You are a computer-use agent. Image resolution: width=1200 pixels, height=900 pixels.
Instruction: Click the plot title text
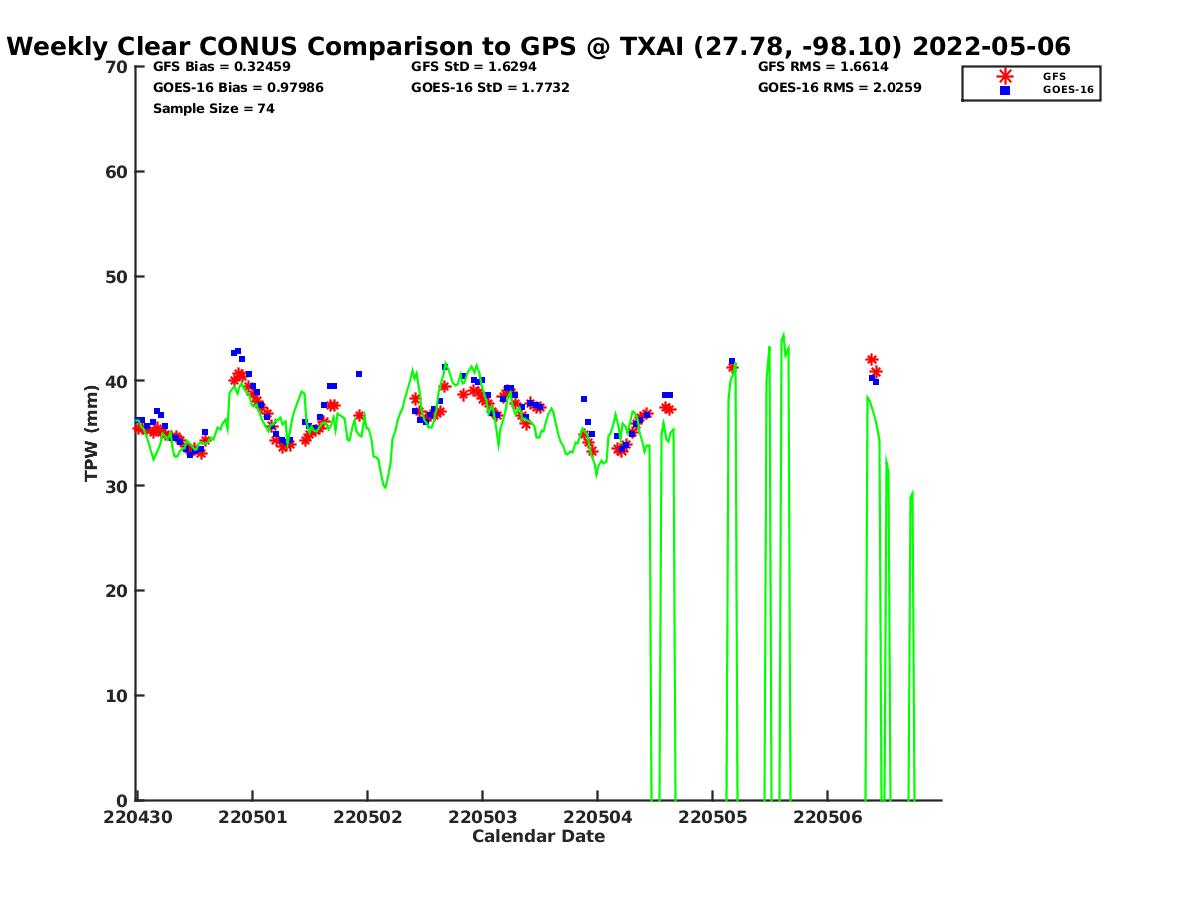tap(539, 46)
